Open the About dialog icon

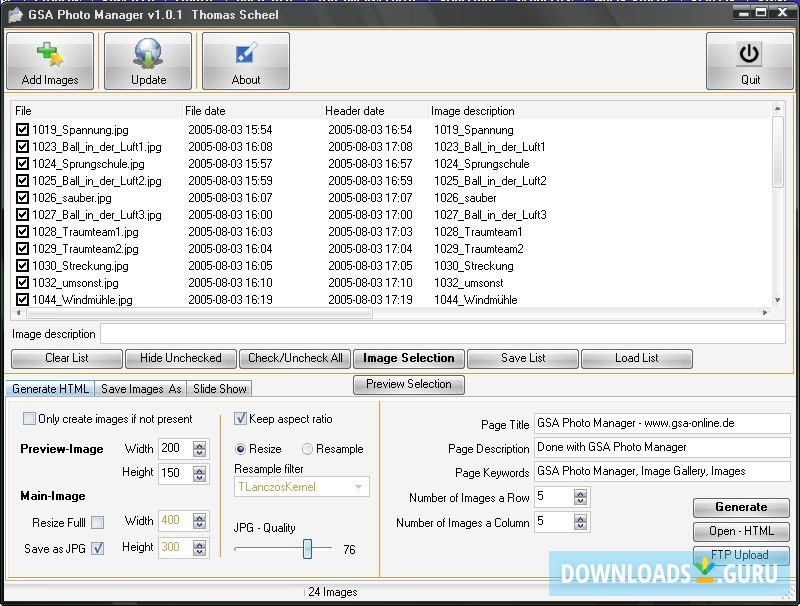[x=246, y=61]
